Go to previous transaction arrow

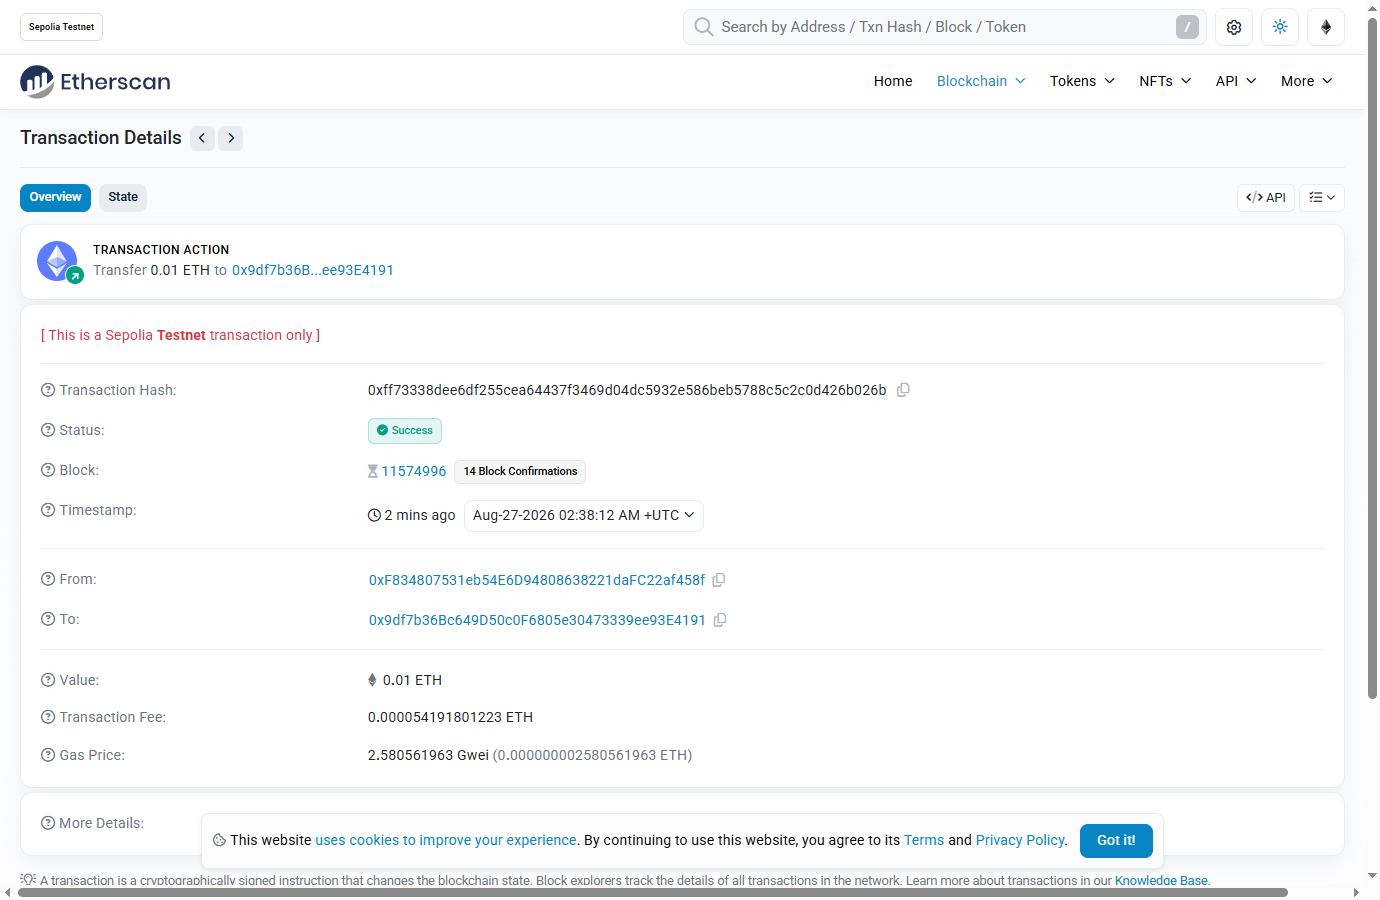[202, 138]
